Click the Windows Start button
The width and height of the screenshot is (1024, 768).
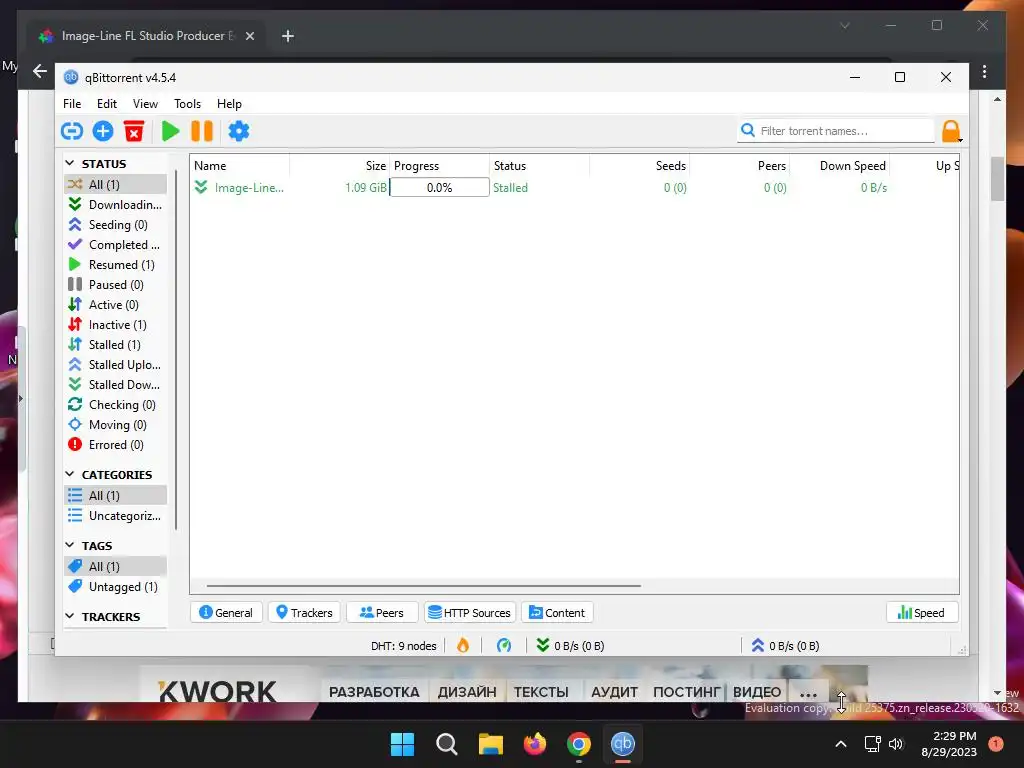click(x=402, y=744)
